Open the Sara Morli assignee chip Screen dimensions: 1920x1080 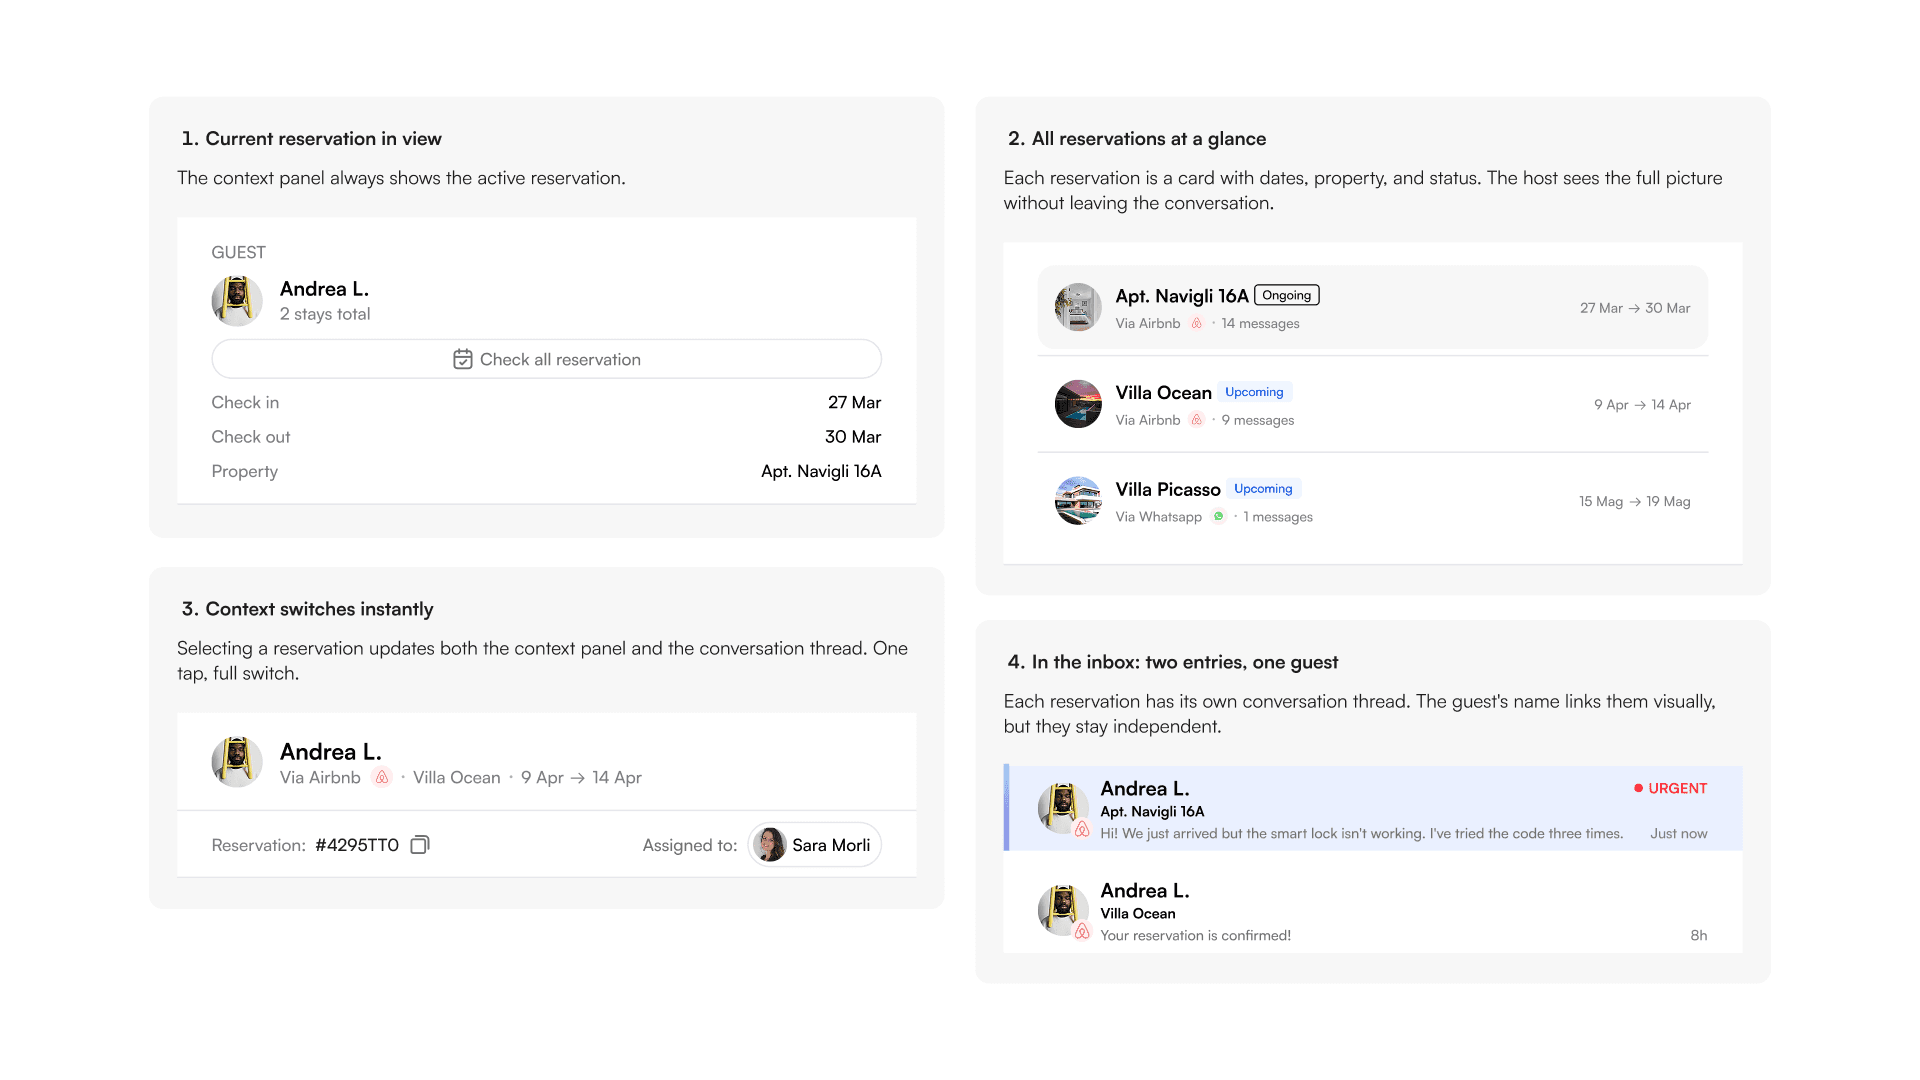[x=814, y=845]
